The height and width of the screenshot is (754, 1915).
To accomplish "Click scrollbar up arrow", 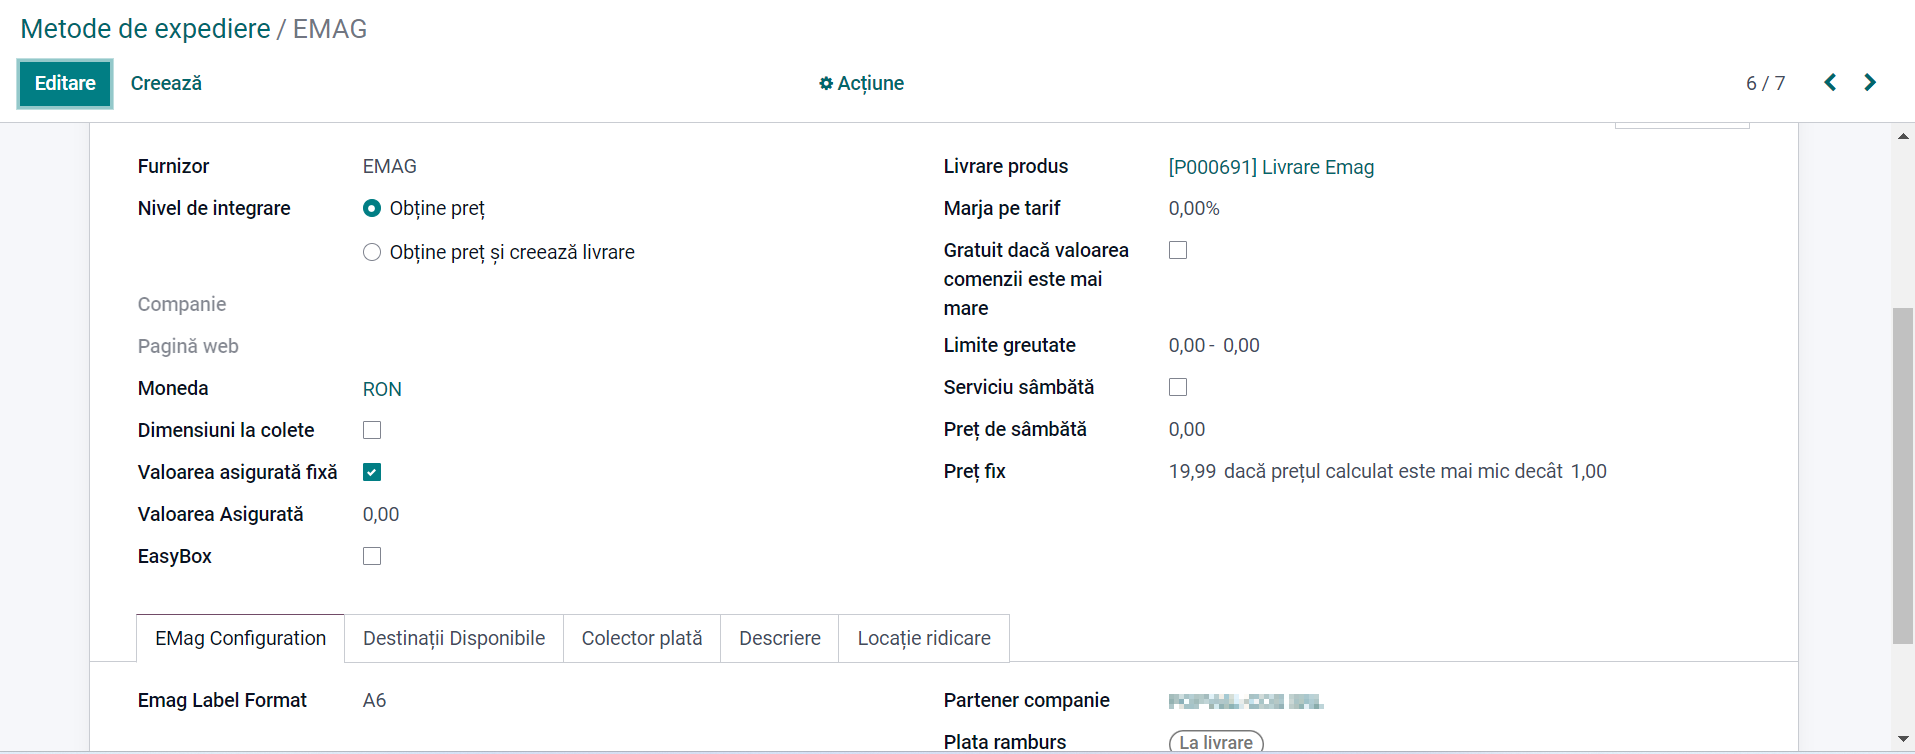I will (1903, 136).
